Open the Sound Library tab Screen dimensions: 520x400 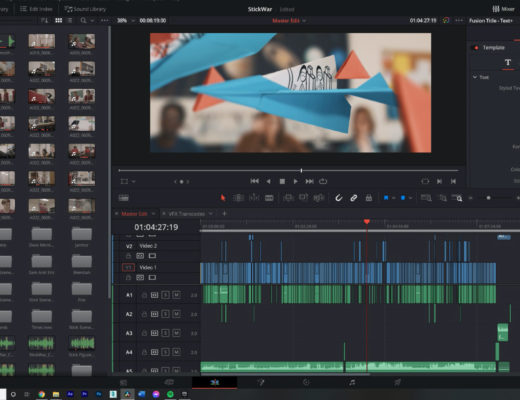click(85, 9)
